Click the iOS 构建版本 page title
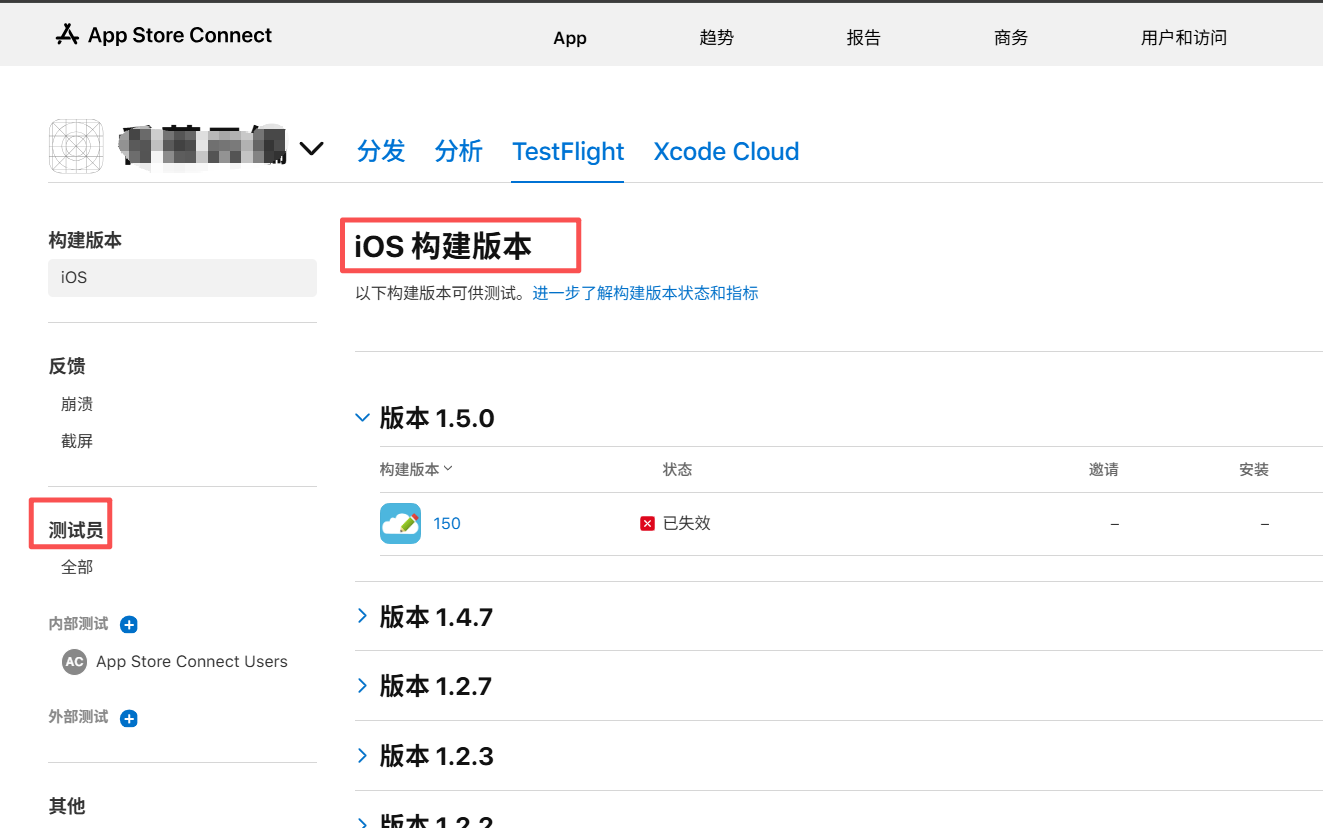Viewport: 1323px width, 828px height. coord(443,246)
